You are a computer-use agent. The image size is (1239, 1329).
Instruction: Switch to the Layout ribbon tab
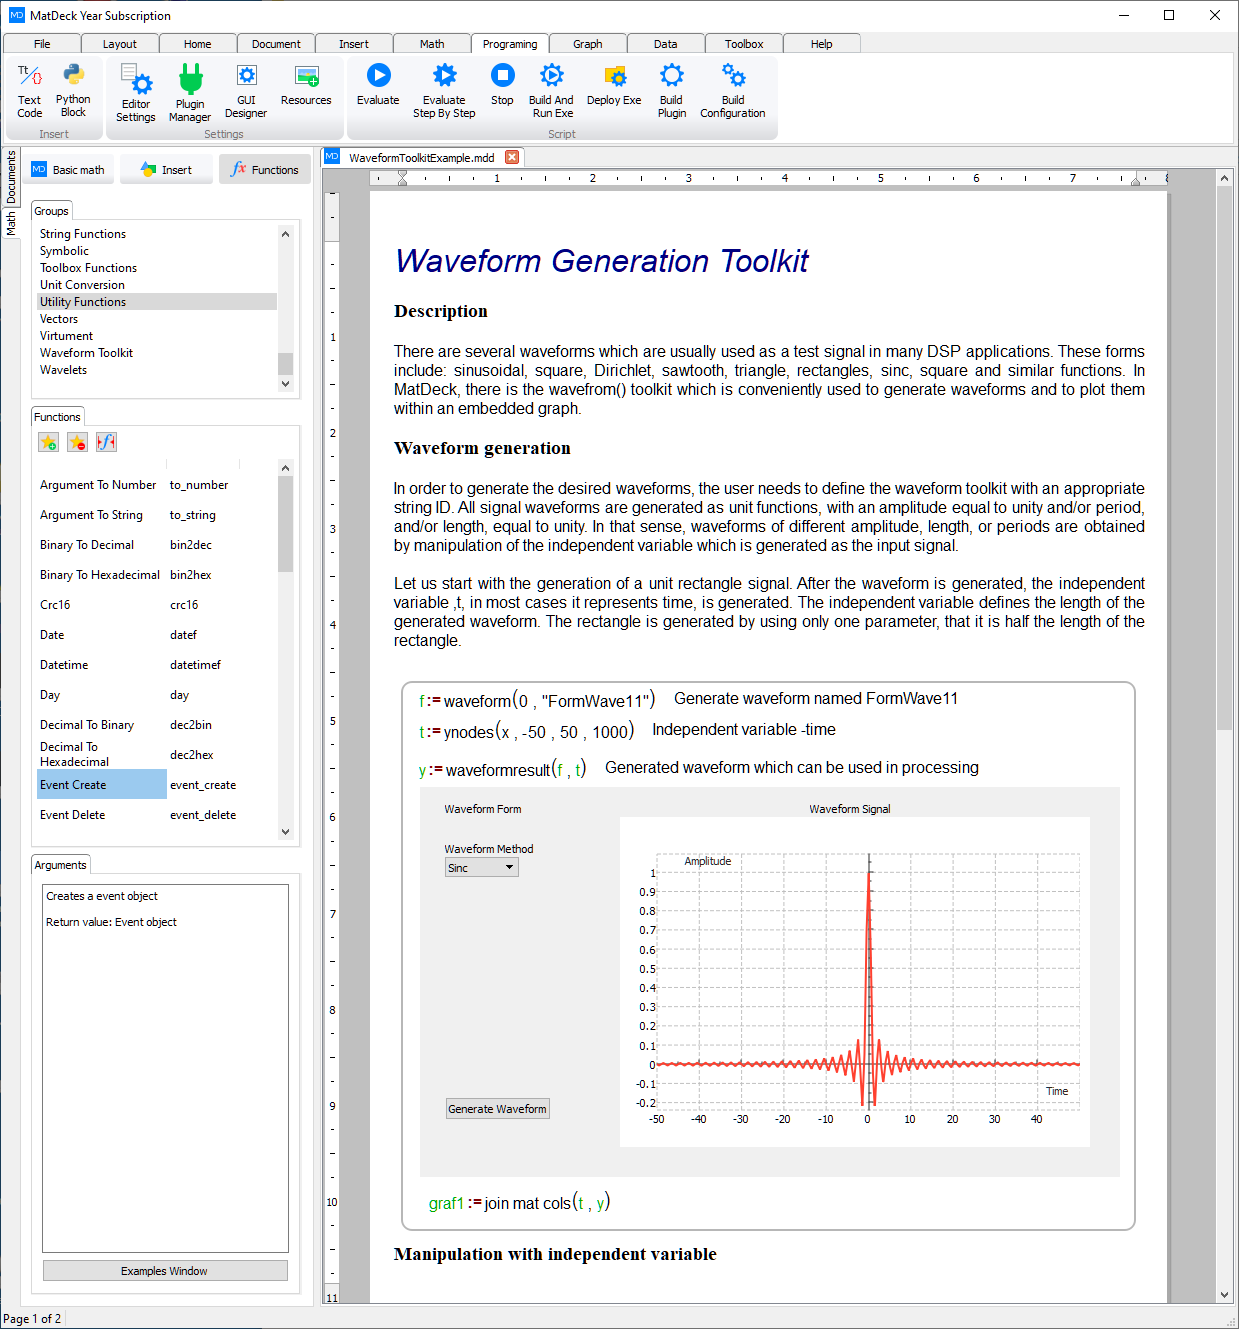[x=120, y=44]
